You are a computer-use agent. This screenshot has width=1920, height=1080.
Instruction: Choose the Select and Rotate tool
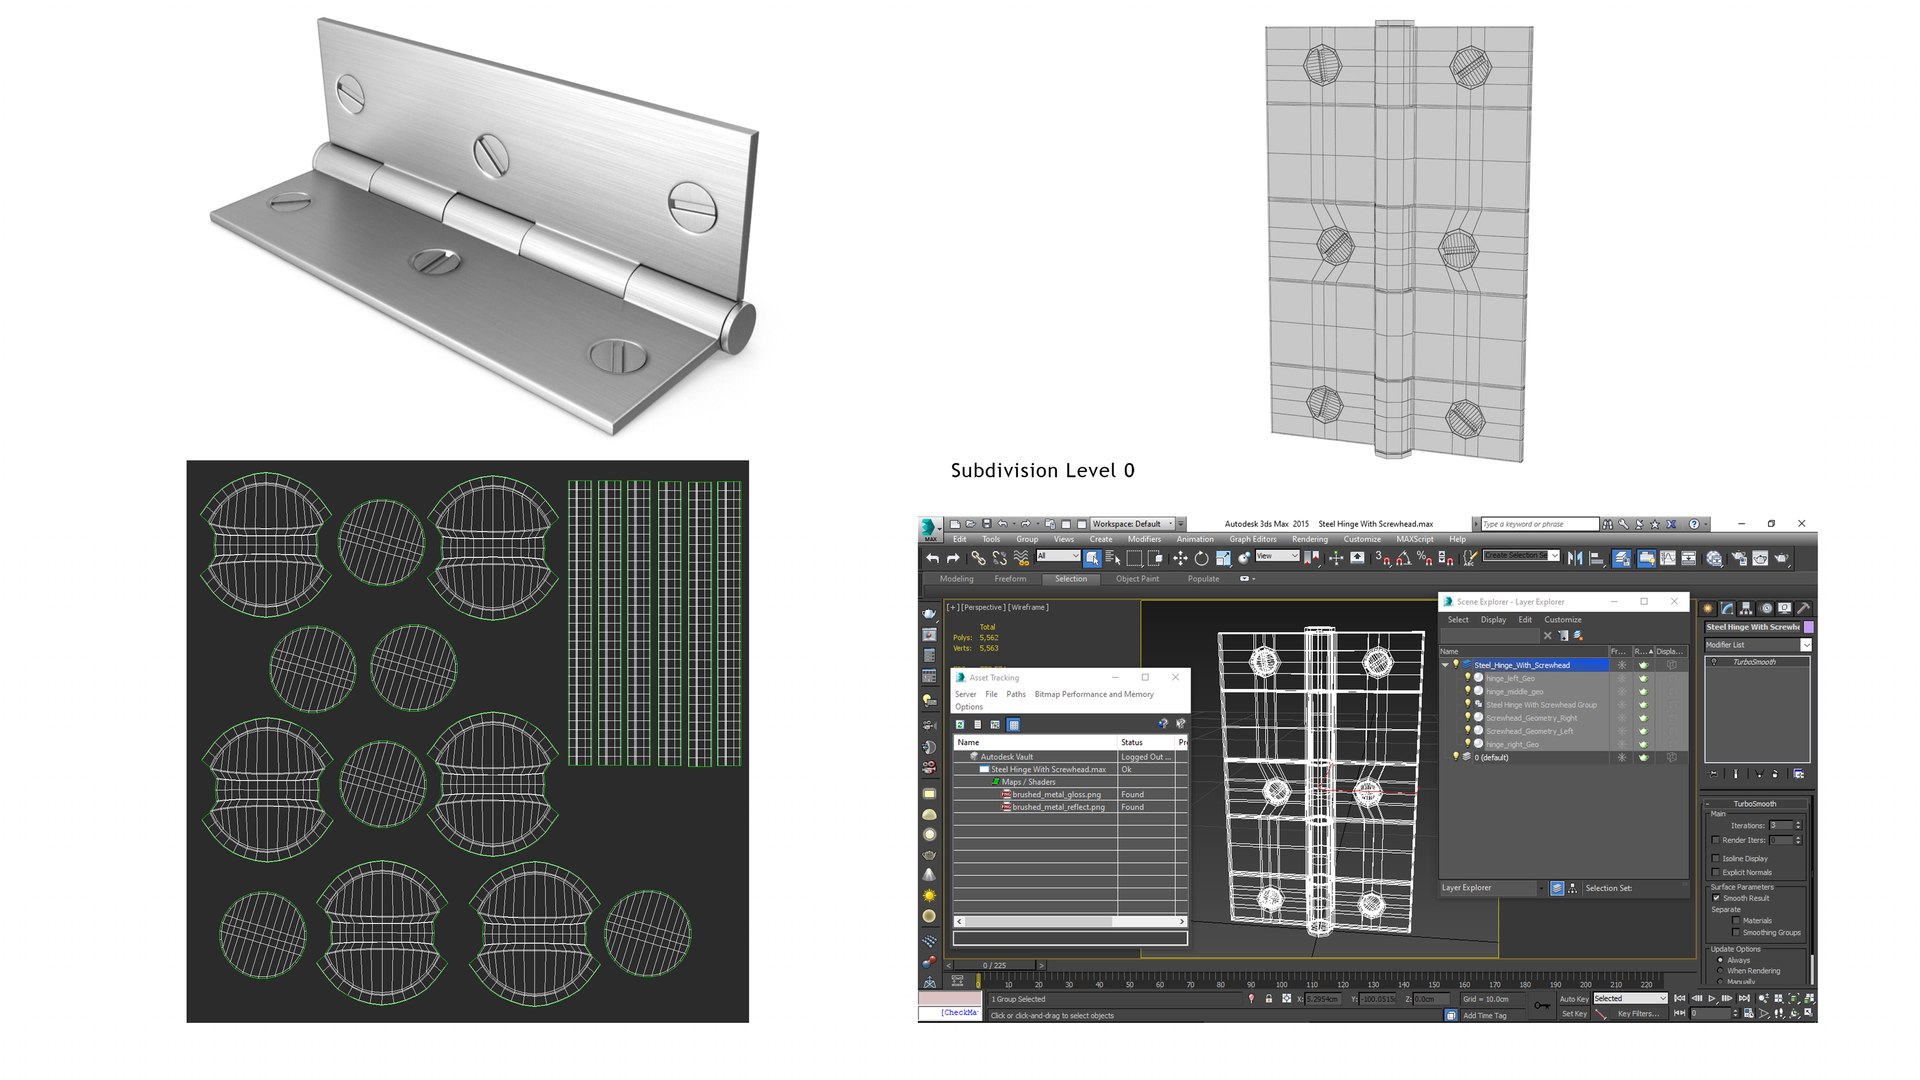[x=1201, y=558]
